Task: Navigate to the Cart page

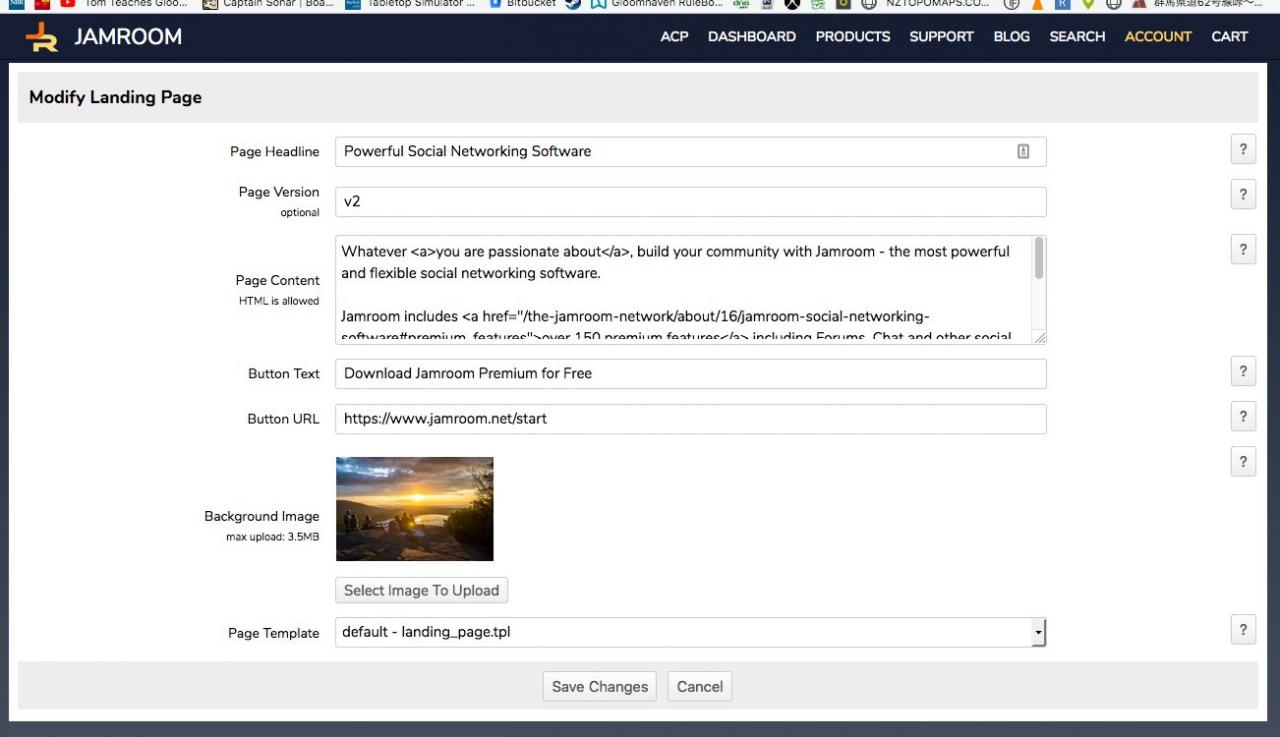Action: tap(1229, 37)
